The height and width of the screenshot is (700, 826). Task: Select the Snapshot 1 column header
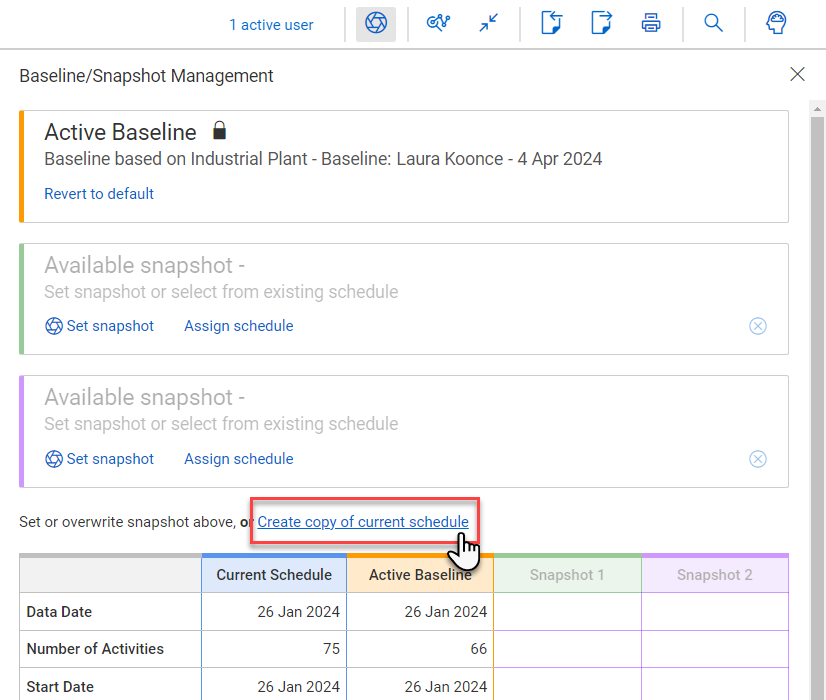pos(567,575)
